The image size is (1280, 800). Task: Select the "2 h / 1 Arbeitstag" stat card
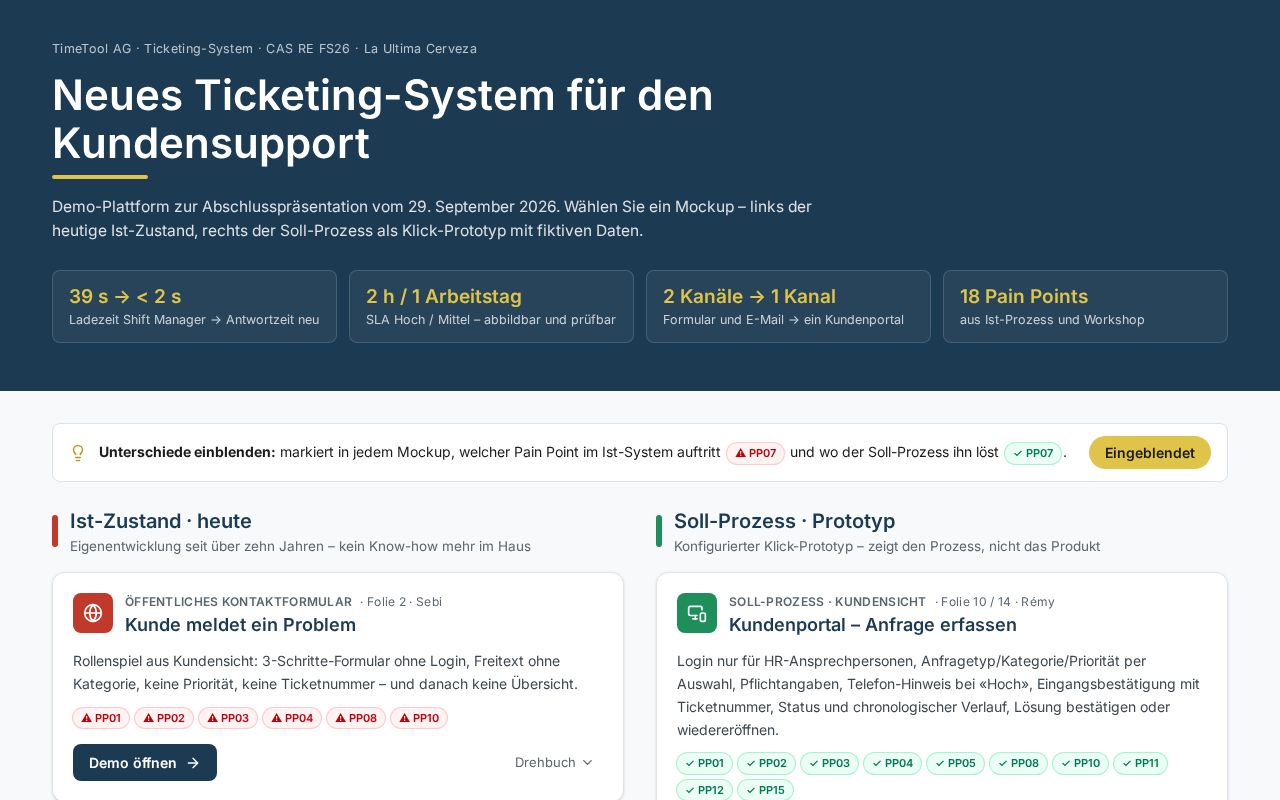coord(491,306)
